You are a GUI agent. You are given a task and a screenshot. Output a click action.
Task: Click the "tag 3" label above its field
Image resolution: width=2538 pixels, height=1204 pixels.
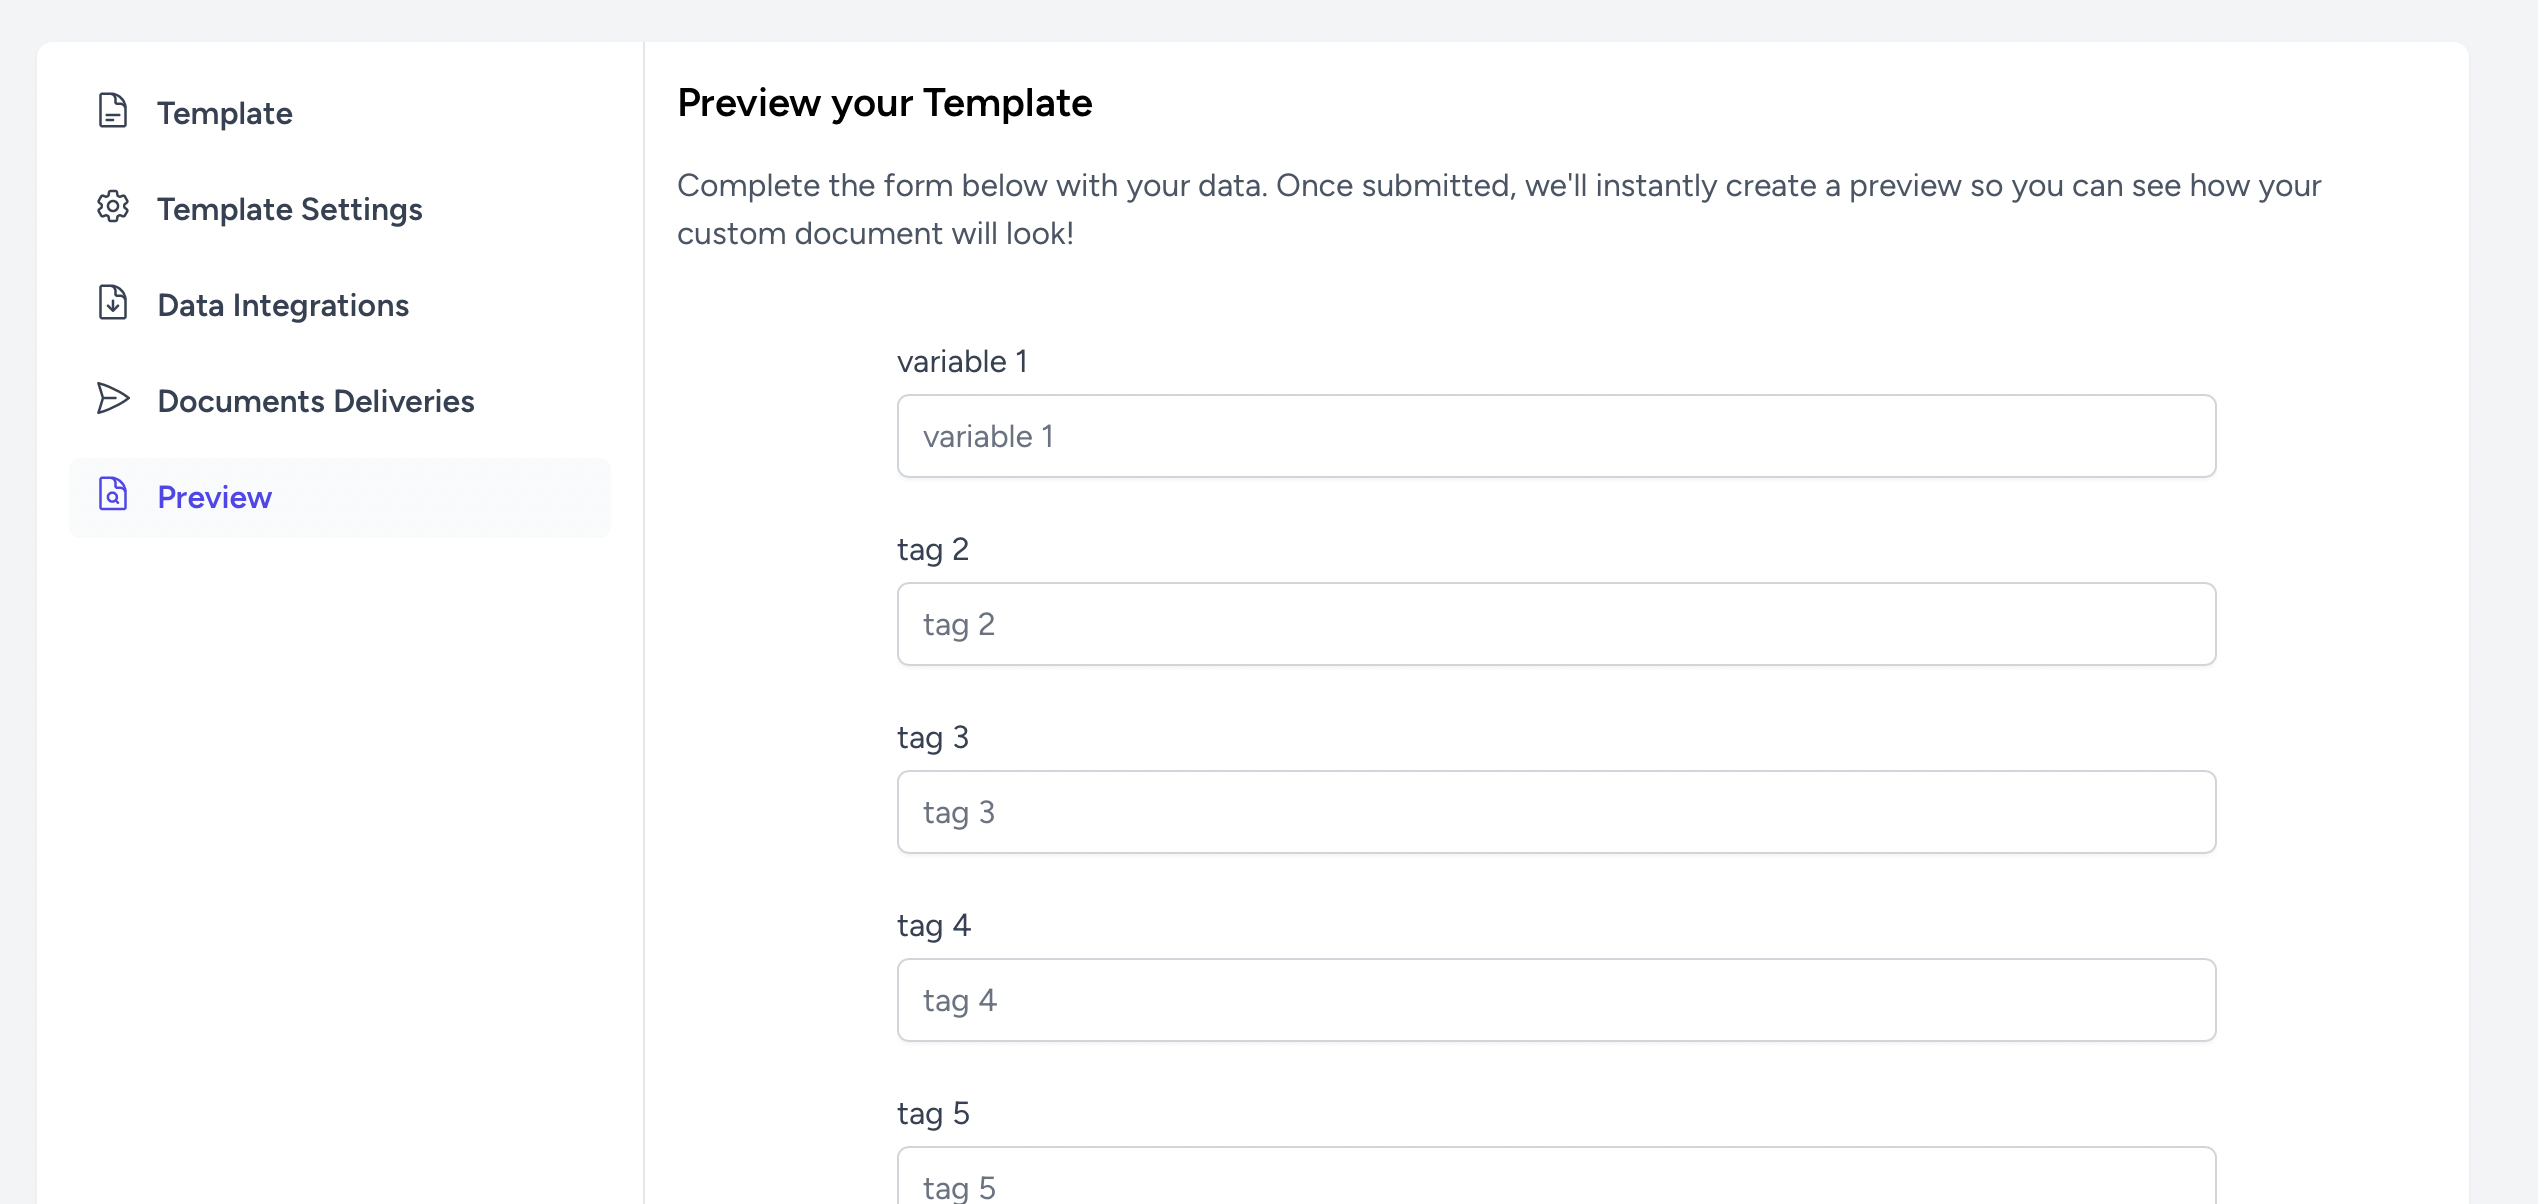(x=932, y=737)
